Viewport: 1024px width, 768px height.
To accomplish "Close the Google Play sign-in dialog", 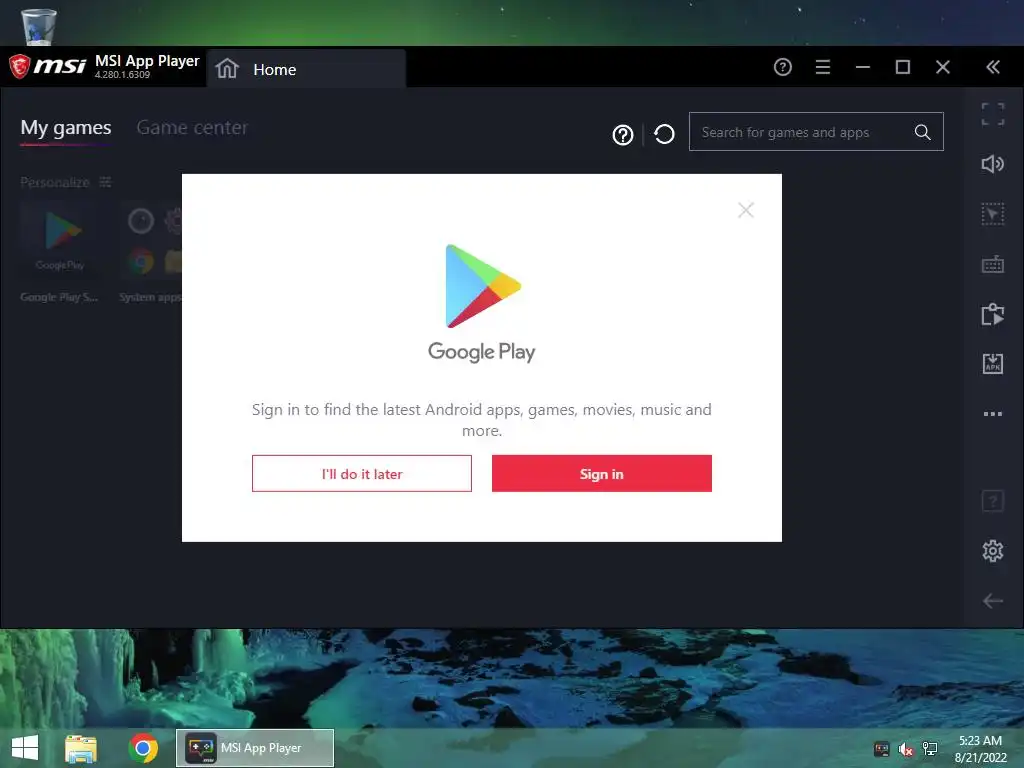I will click(746, 210).
